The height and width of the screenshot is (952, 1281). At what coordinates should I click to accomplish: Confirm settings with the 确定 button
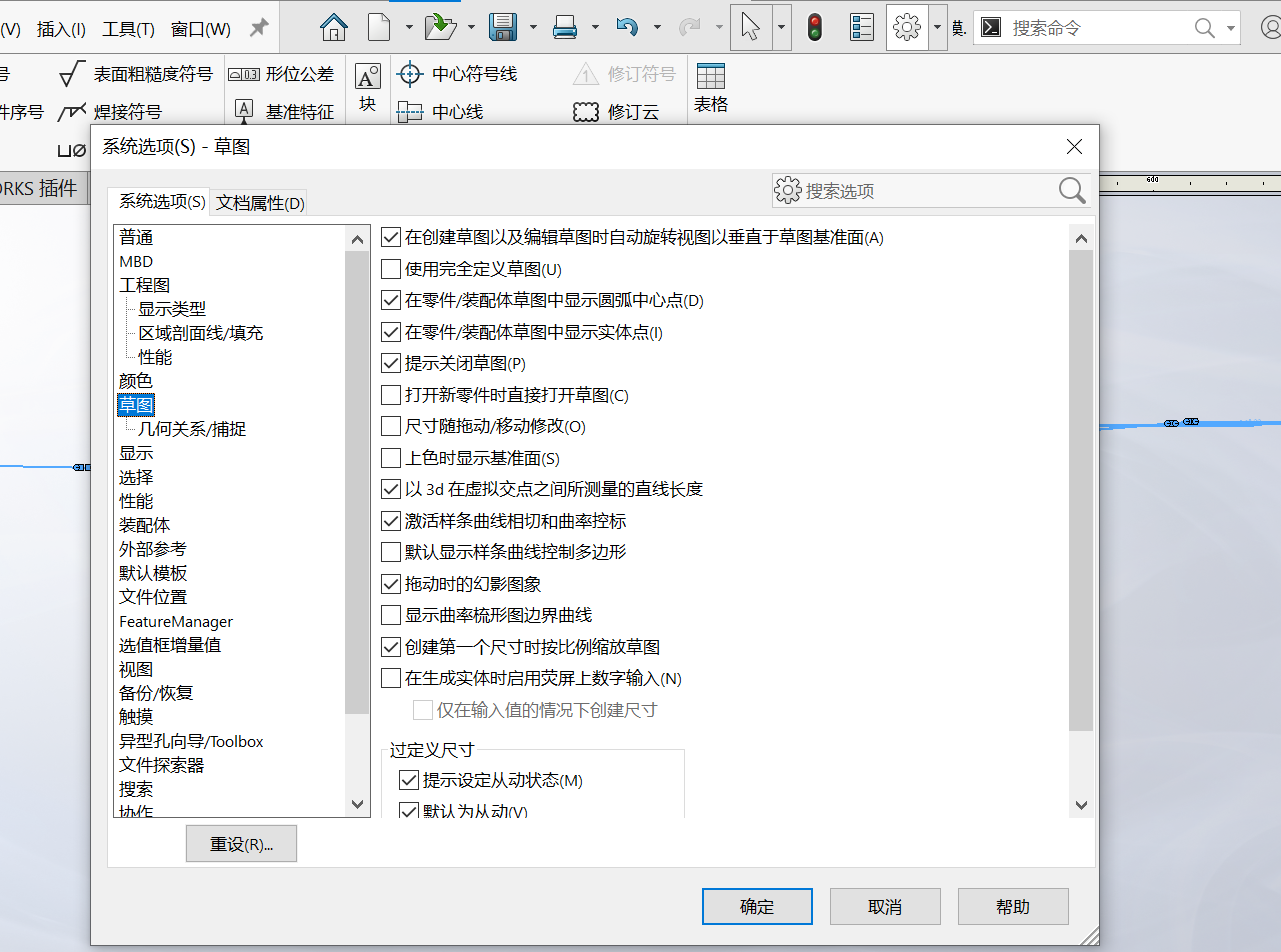pos(757,906)
